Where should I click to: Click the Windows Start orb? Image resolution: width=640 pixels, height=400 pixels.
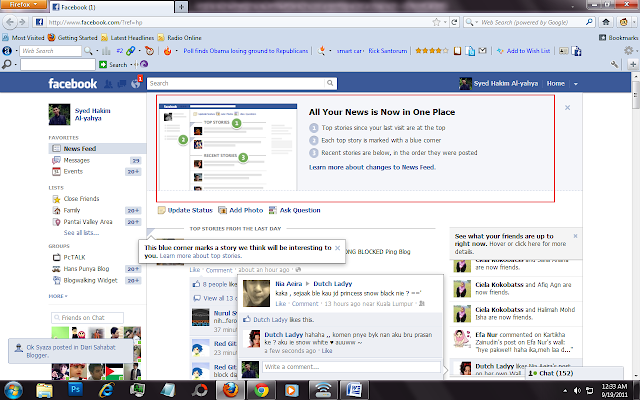click(13, 390)
